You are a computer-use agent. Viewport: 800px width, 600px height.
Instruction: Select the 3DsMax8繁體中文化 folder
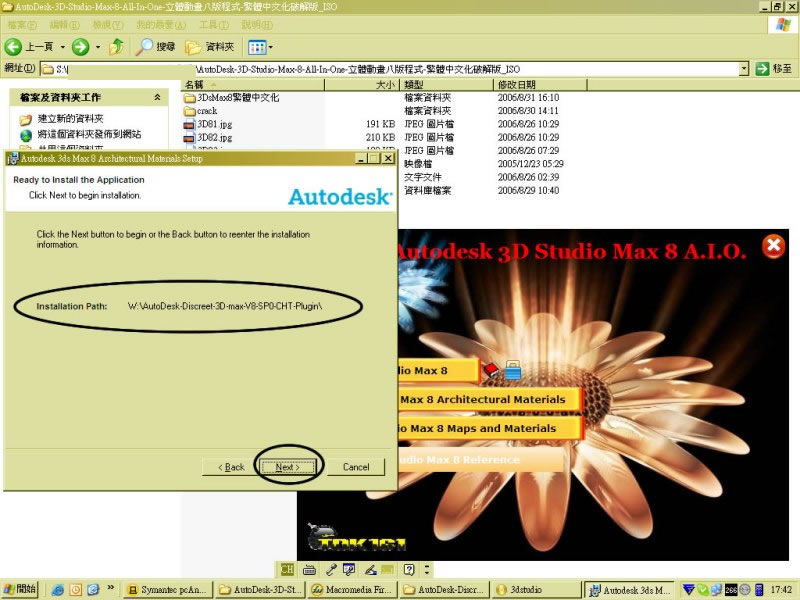pos(238,97)
